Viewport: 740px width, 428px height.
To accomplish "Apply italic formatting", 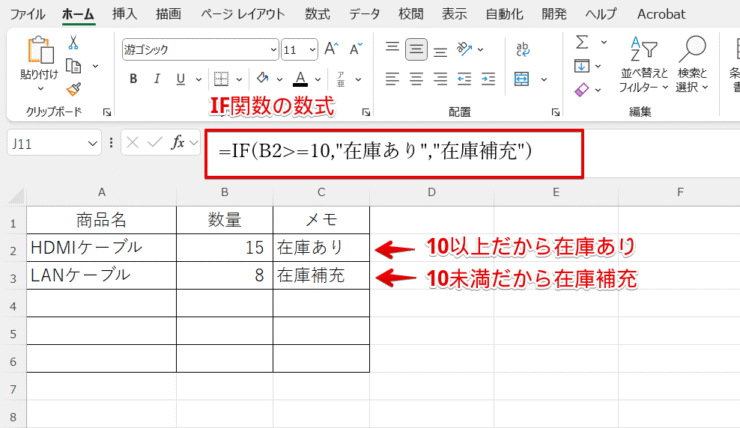I will coord(157,79).
